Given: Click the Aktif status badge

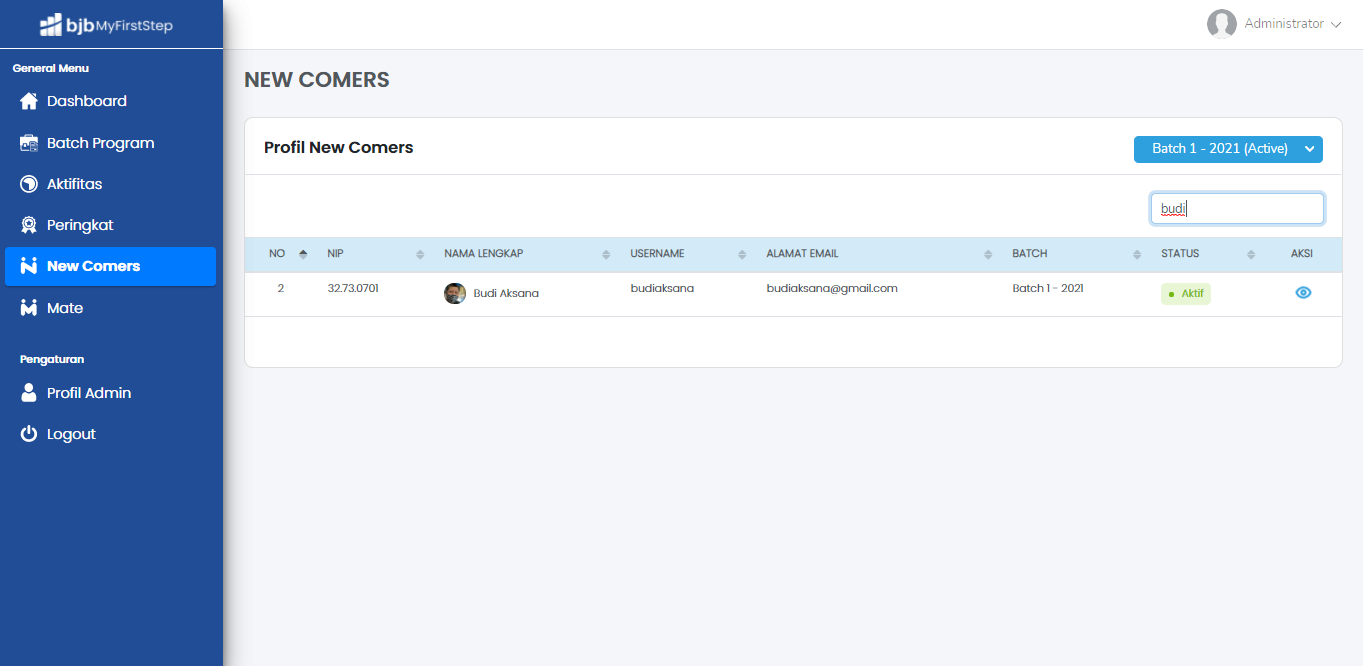Looking at the screenshot, I should pos(1185,294).
